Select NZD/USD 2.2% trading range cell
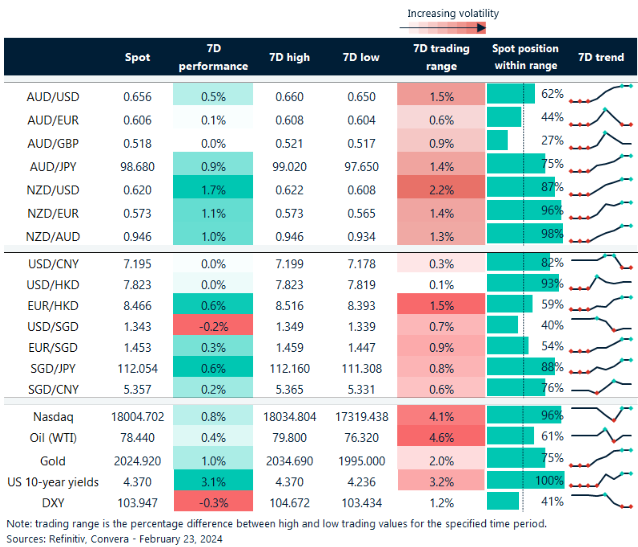 440,188
